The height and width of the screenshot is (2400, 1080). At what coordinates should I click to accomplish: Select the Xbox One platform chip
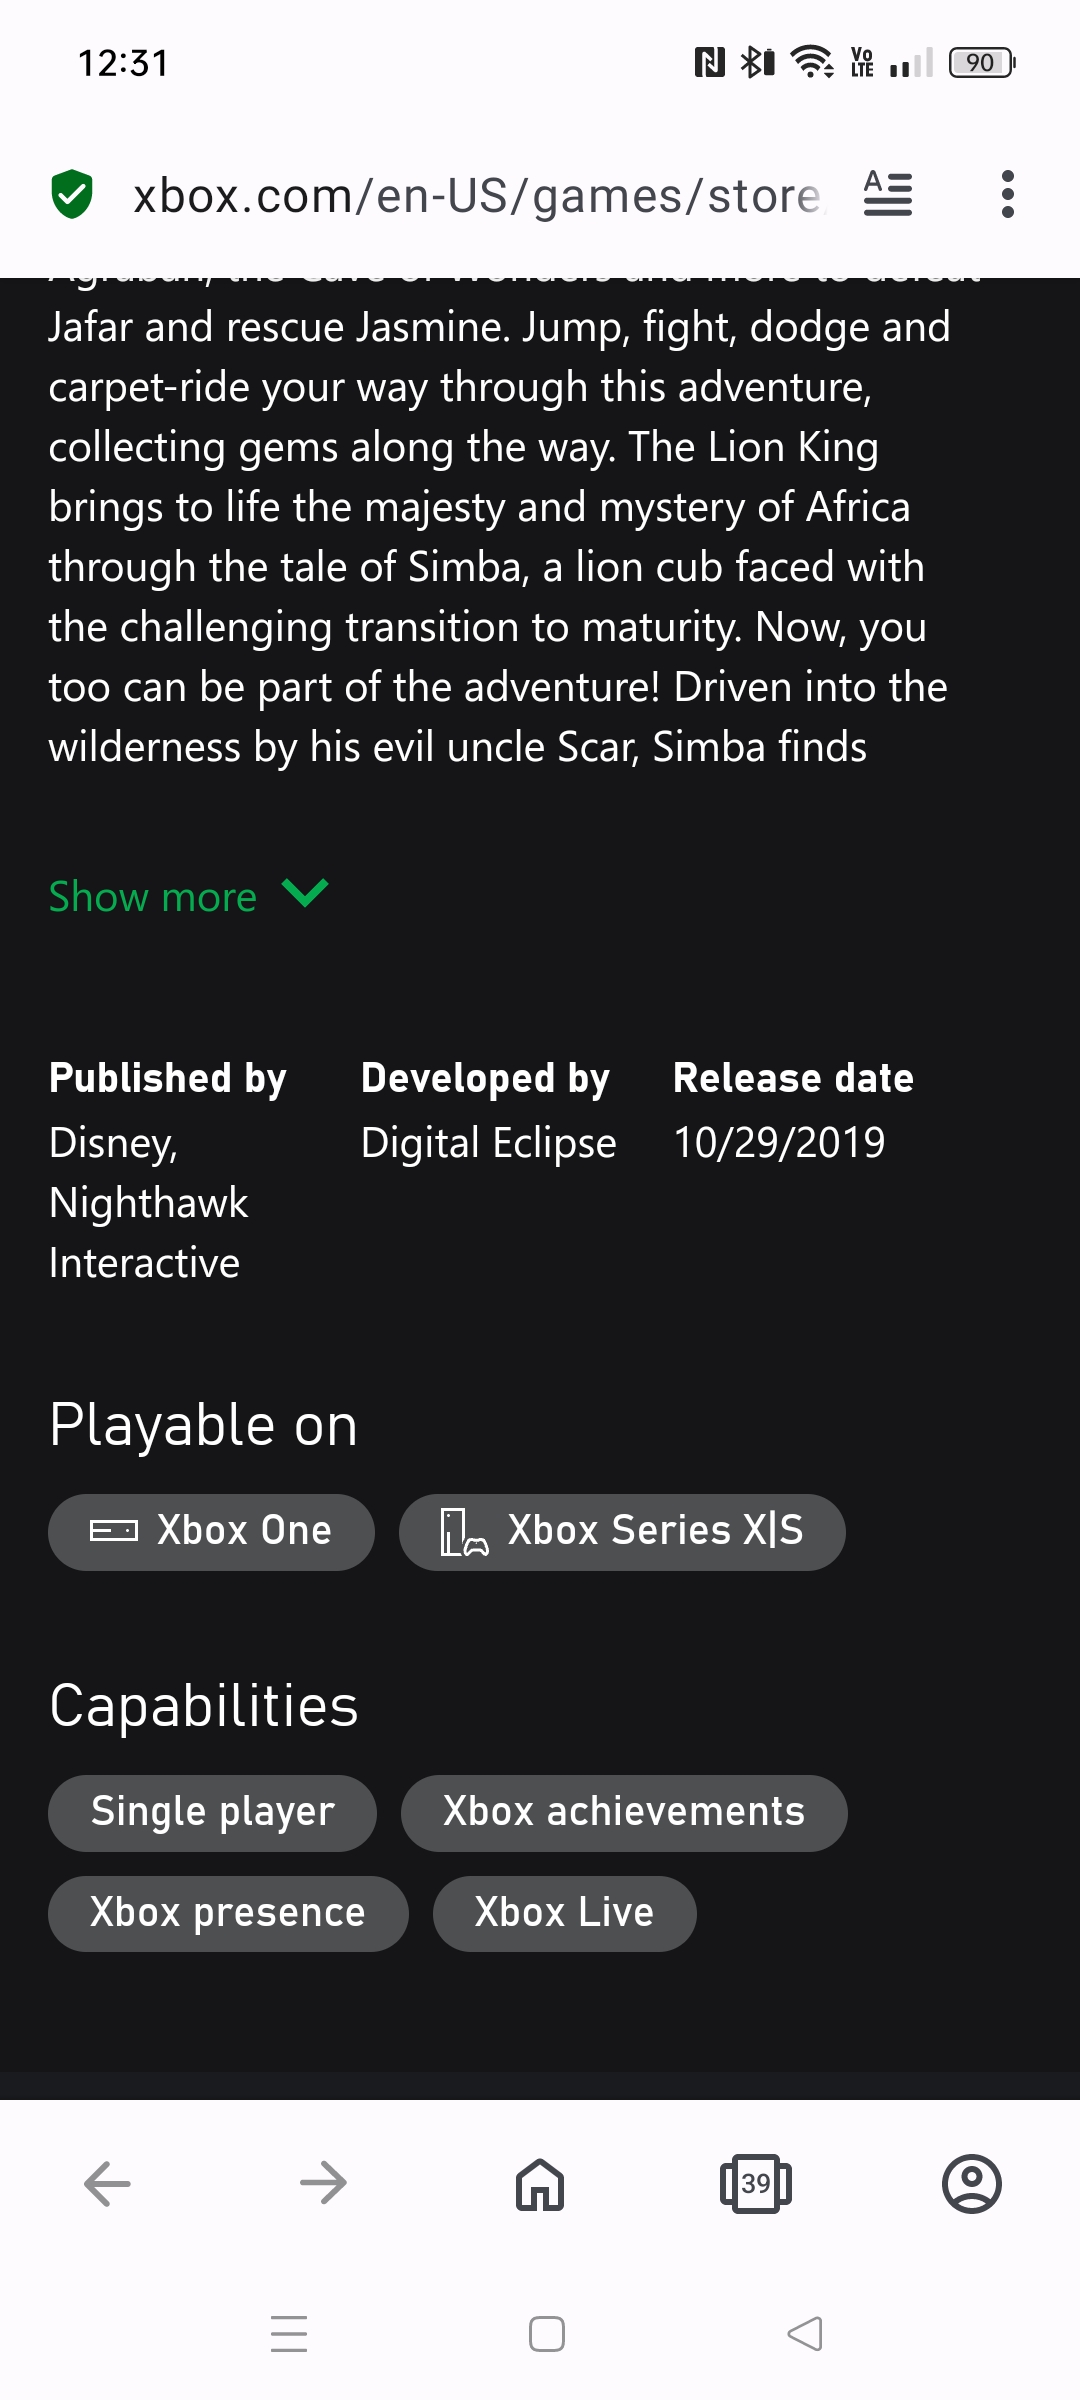[211, 1532]
